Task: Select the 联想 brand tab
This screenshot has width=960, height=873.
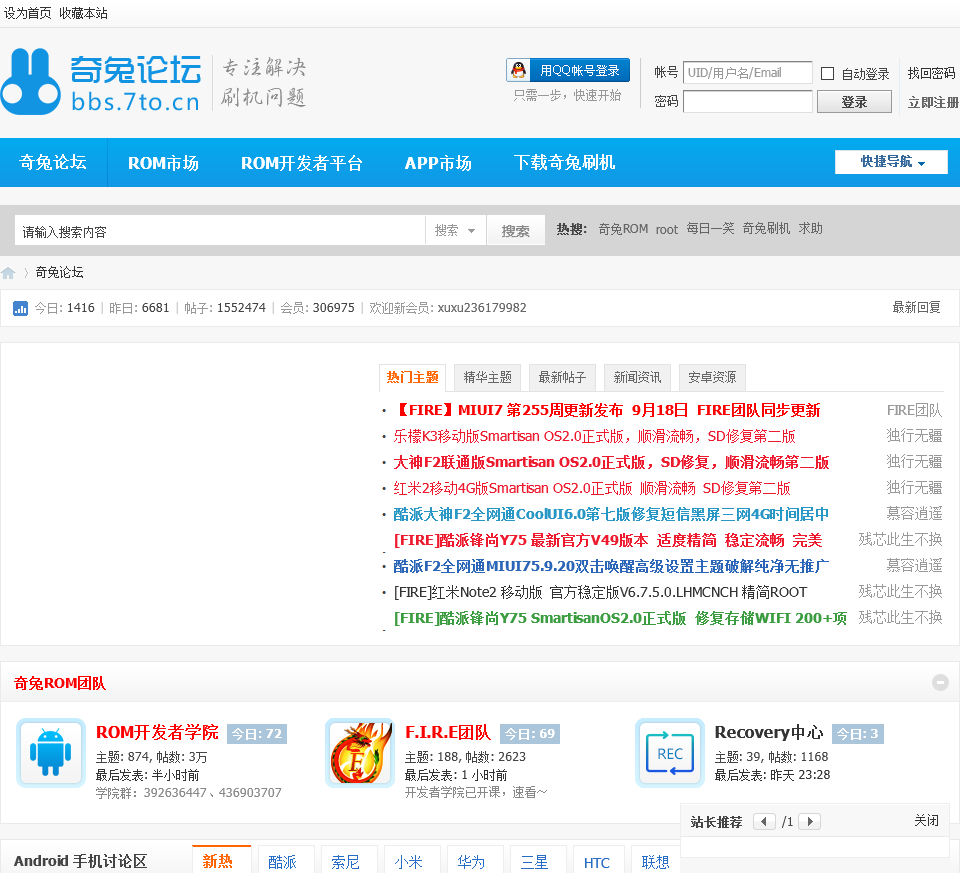Action: point(656,860)
